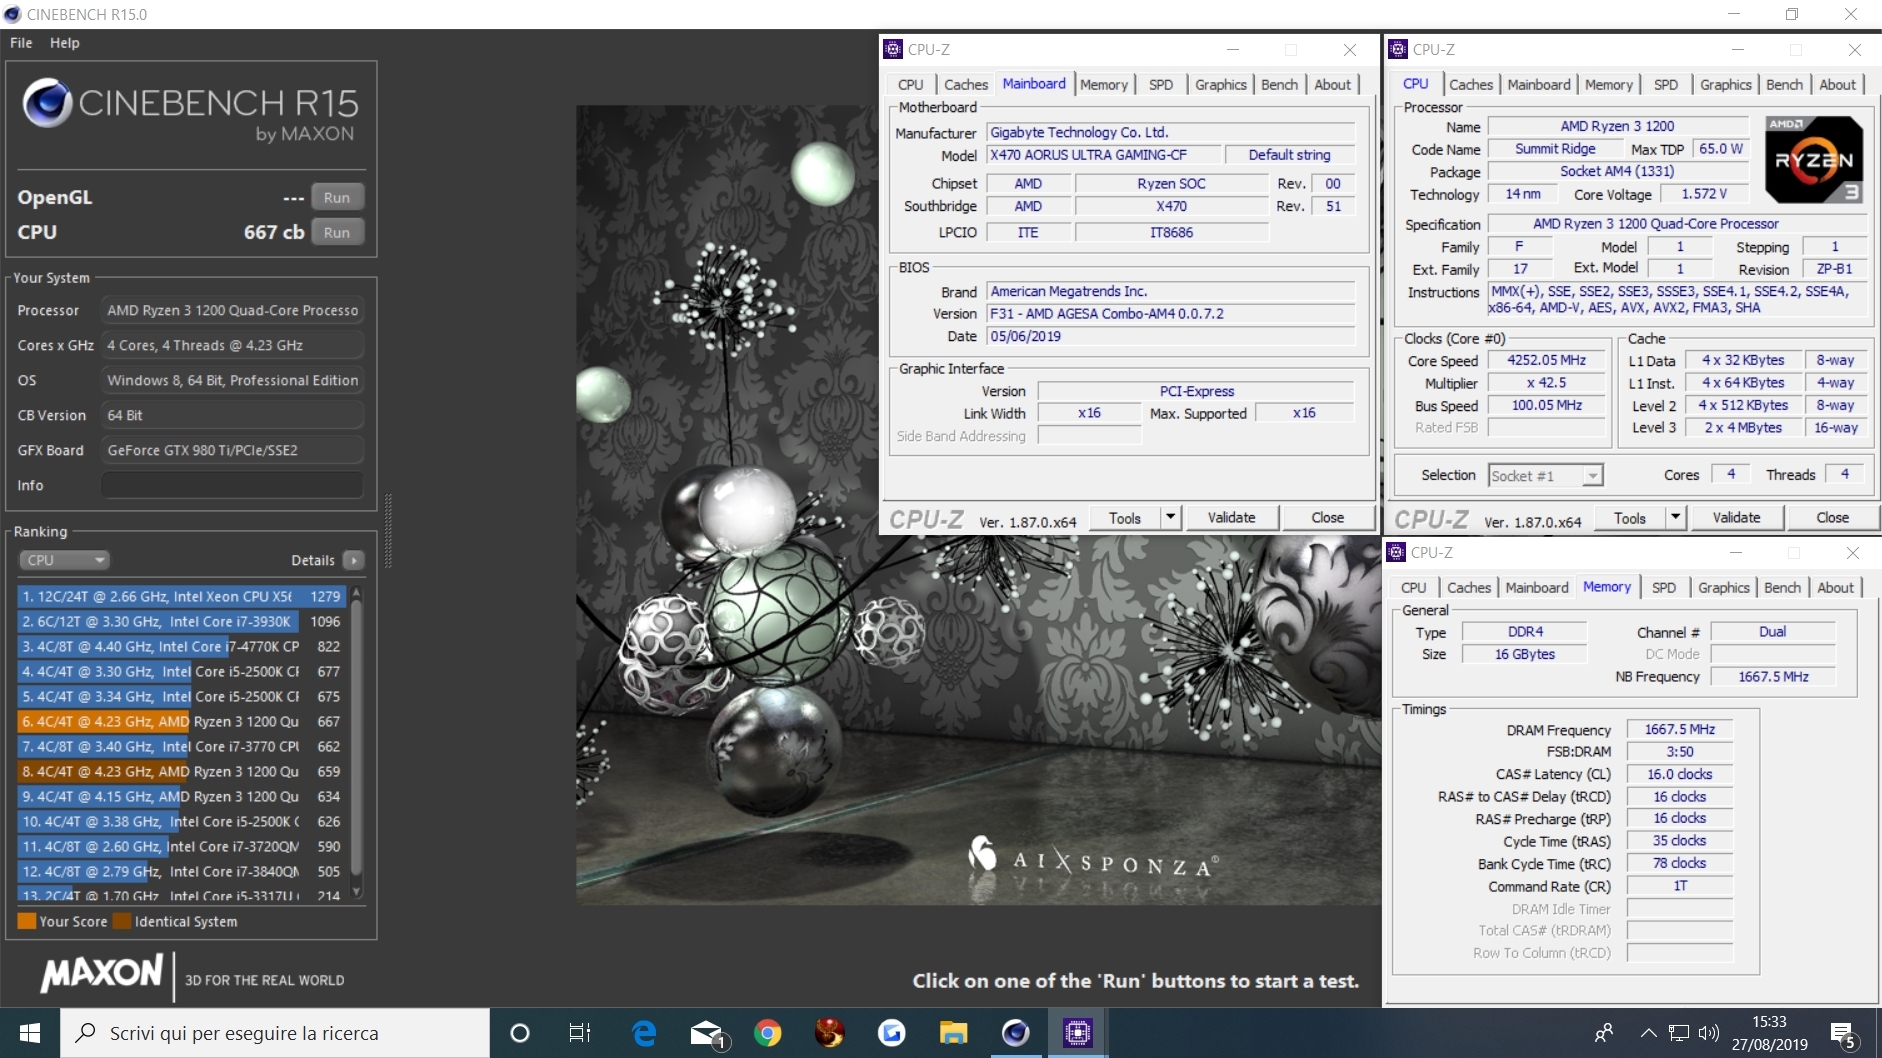Open Caches tab in Memory CPU-Z window
1882x1058 pixels.
pyautogui.click(x=1468, y=588)
